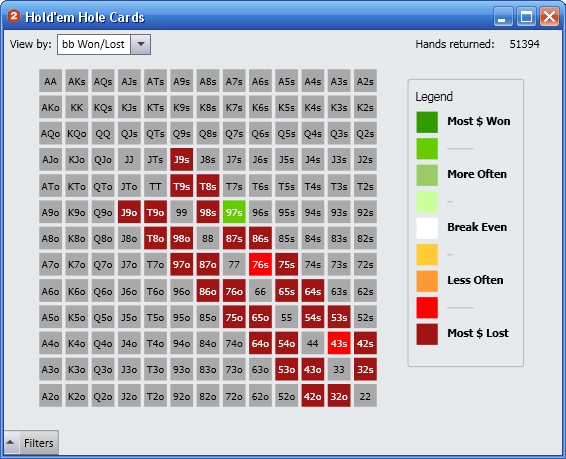The image size is (566, 459).
Task: Select the 87s hand cell
Action: [234, 238]
